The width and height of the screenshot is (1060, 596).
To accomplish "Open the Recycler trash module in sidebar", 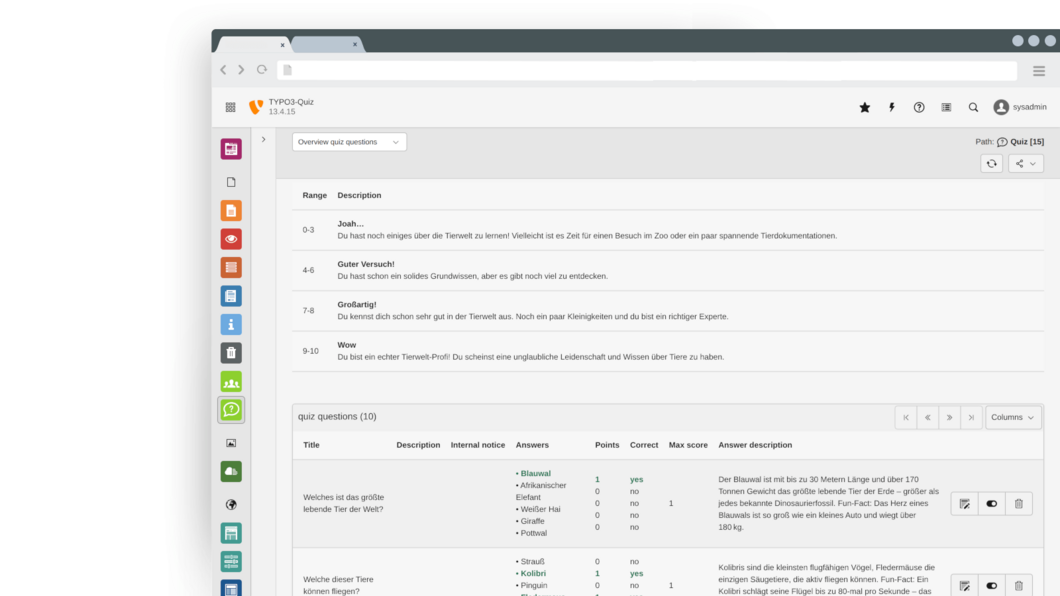I will tap(231, 353).
